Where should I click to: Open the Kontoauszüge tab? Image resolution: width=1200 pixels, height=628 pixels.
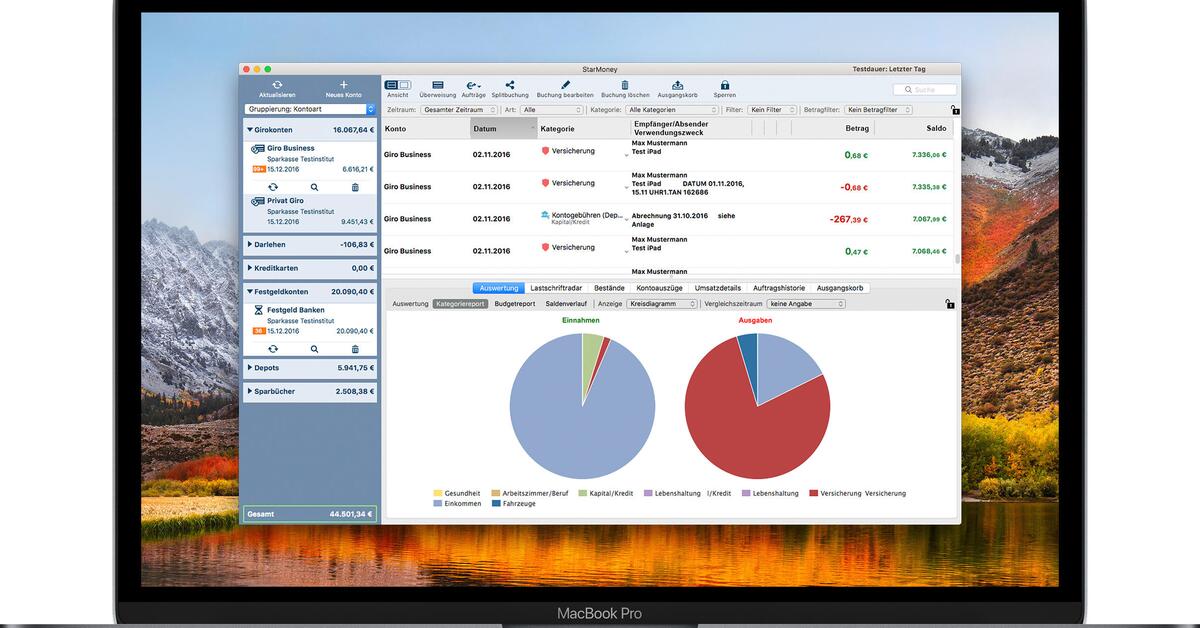point(659,287)
